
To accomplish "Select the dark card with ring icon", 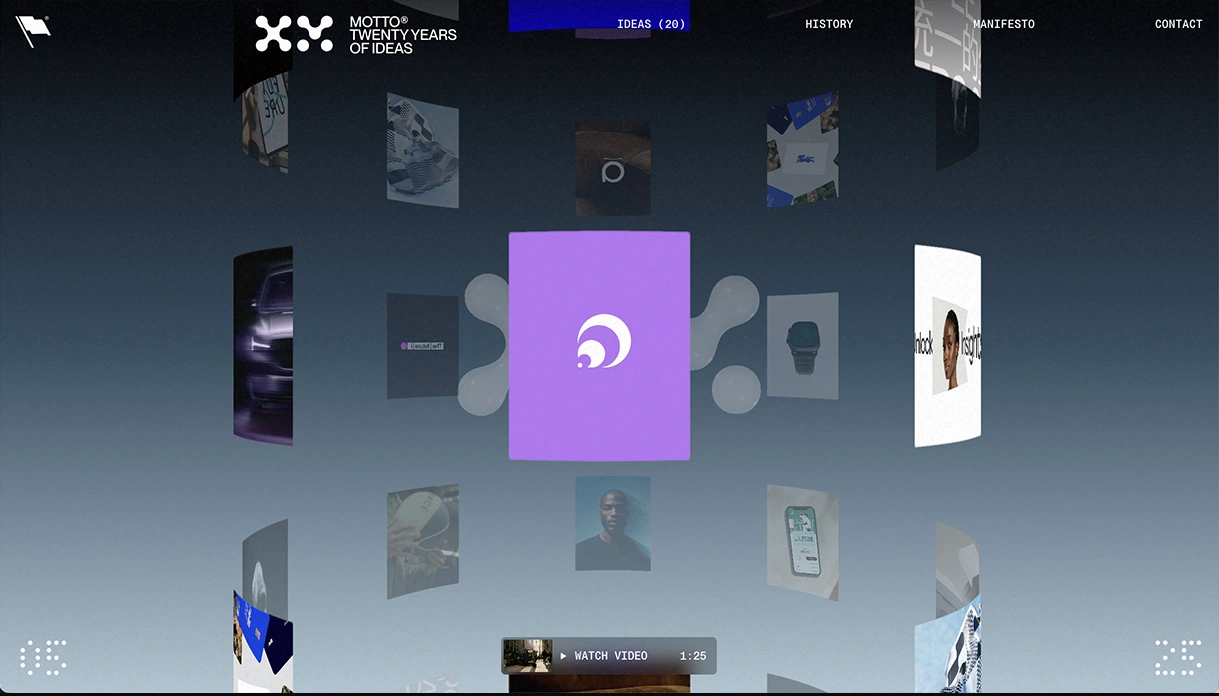I will (613, 168).
